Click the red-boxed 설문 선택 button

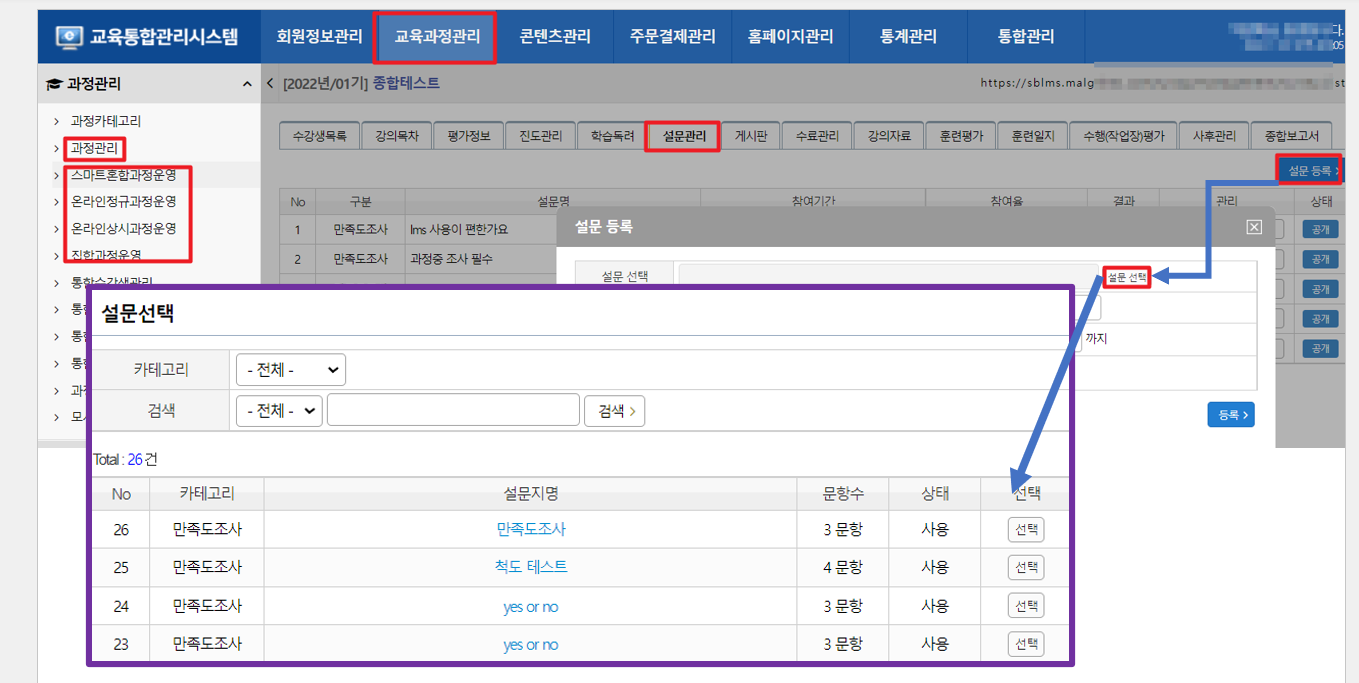click(1127, 277)
